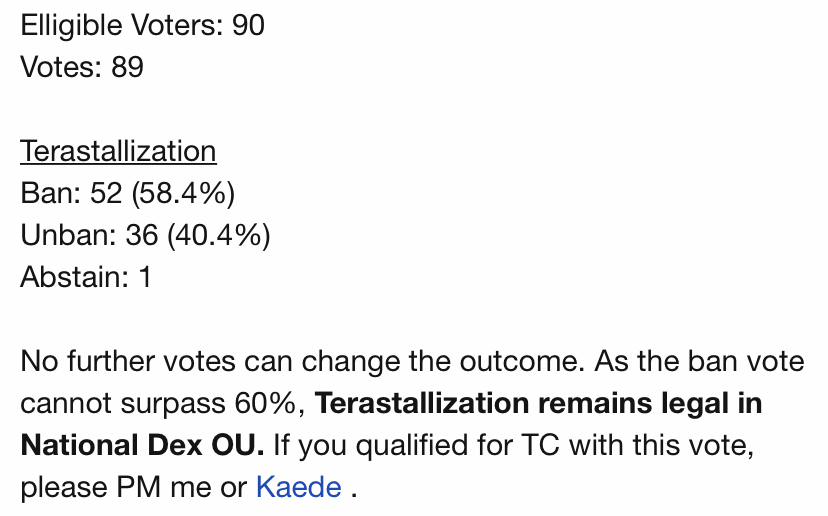Viewport: 828px width, 516px height.
Task: Click the 'Votes: 89' line
Action: pyautogui.click(x=82, y=67)
